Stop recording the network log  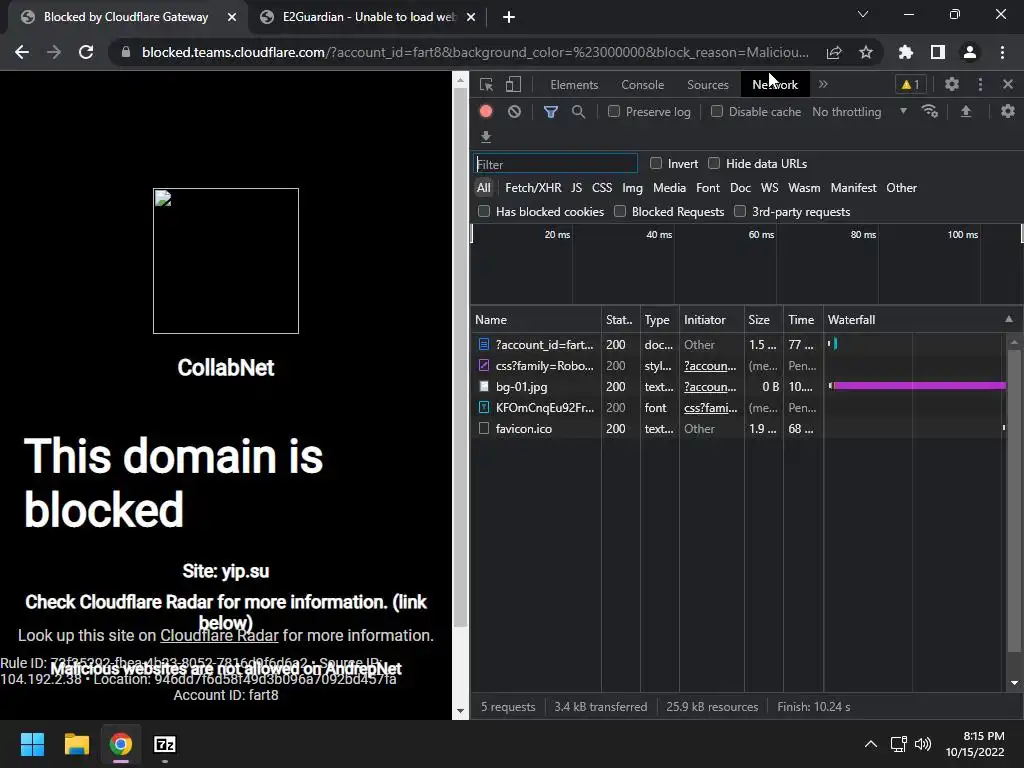pos(486,111)
